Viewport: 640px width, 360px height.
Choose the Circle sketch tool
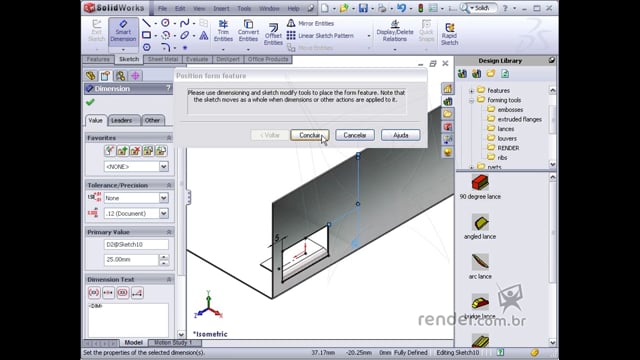[165, 23]
